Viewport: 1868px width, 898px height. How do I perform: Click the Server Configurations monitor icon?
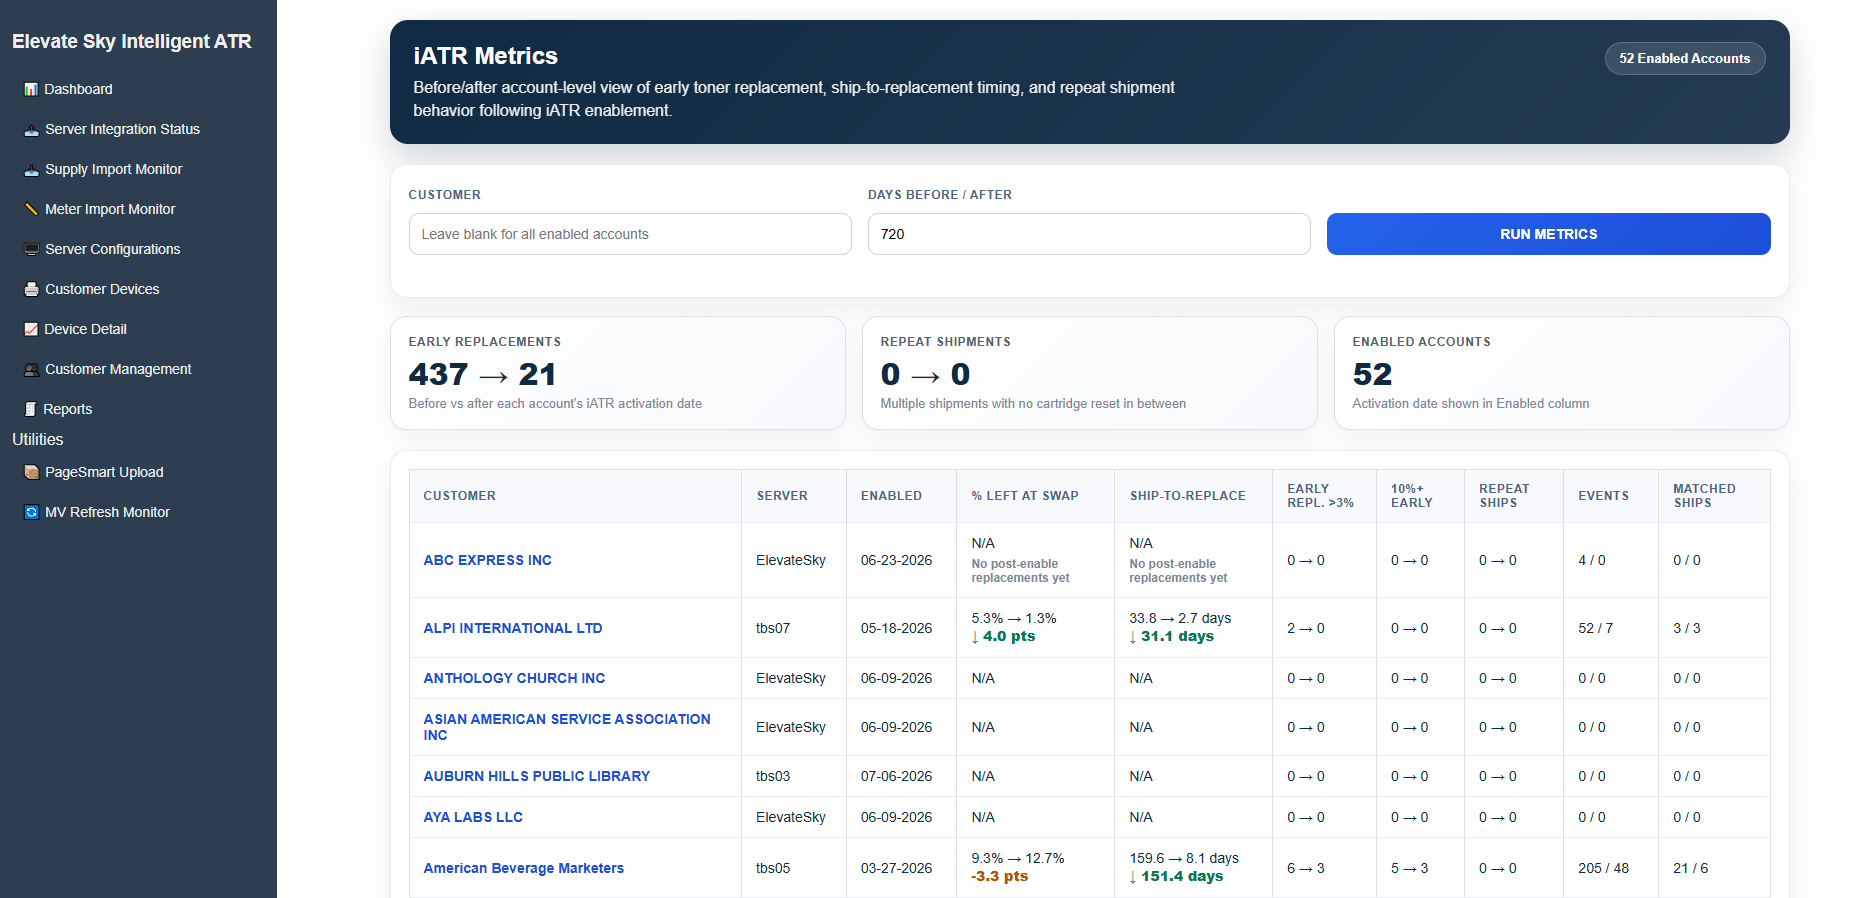tap(31, 249)
